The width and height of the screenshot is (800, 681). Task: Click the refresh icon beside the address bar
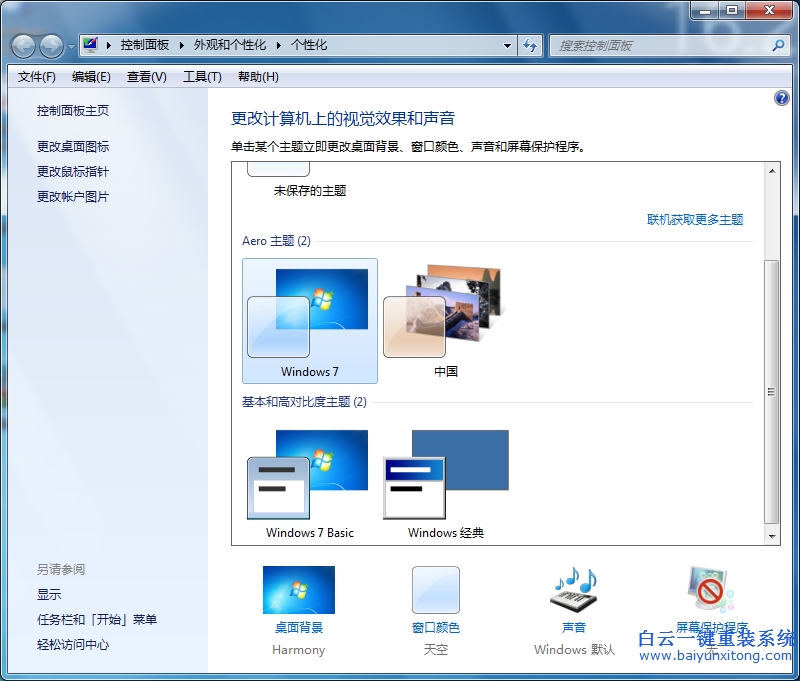pos(531,45)
